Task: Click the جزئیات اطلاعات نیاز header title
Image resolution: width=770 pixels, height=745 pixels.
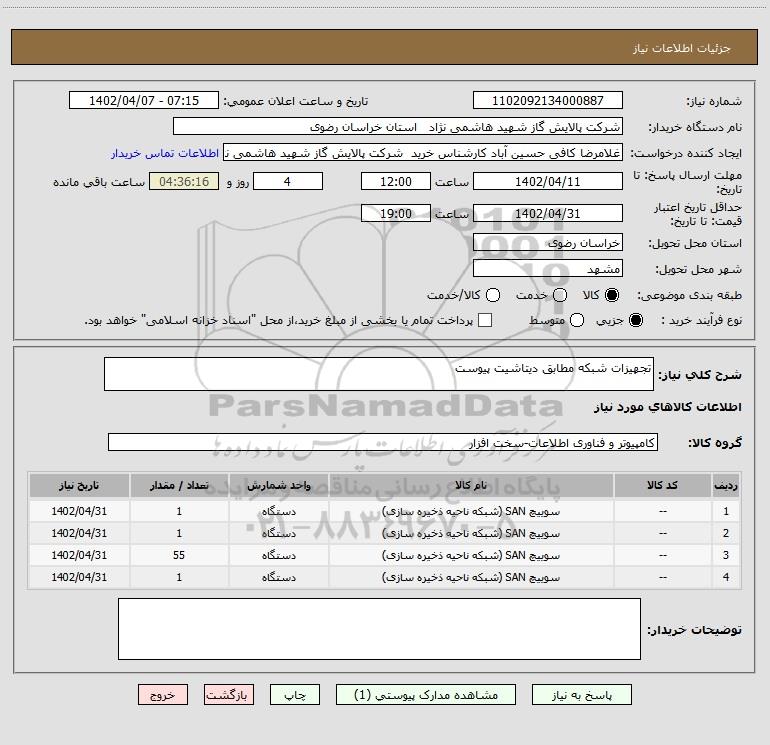Action: [682, 48]
